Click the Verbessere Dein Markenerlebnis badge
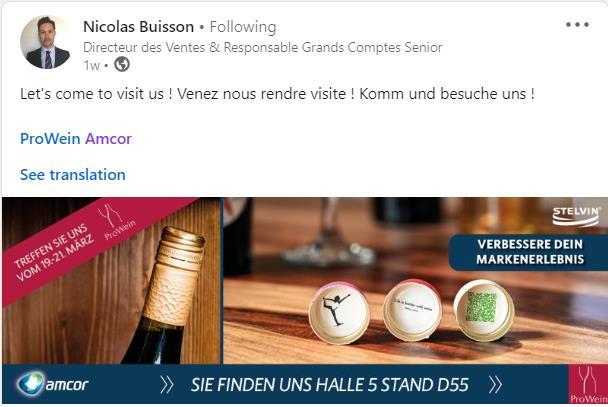This screenshot has width=608, height=407. pyautogui.click(x=528, y=252)
